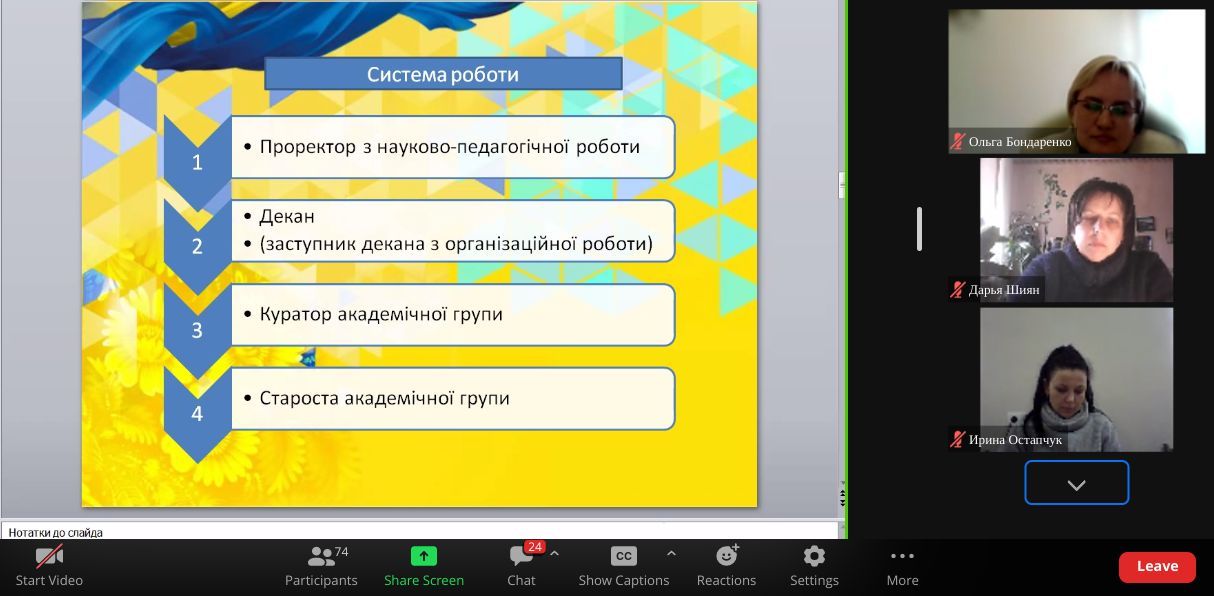Open the Participants list
The image size is (1214, 596).
tap(321, 557)
